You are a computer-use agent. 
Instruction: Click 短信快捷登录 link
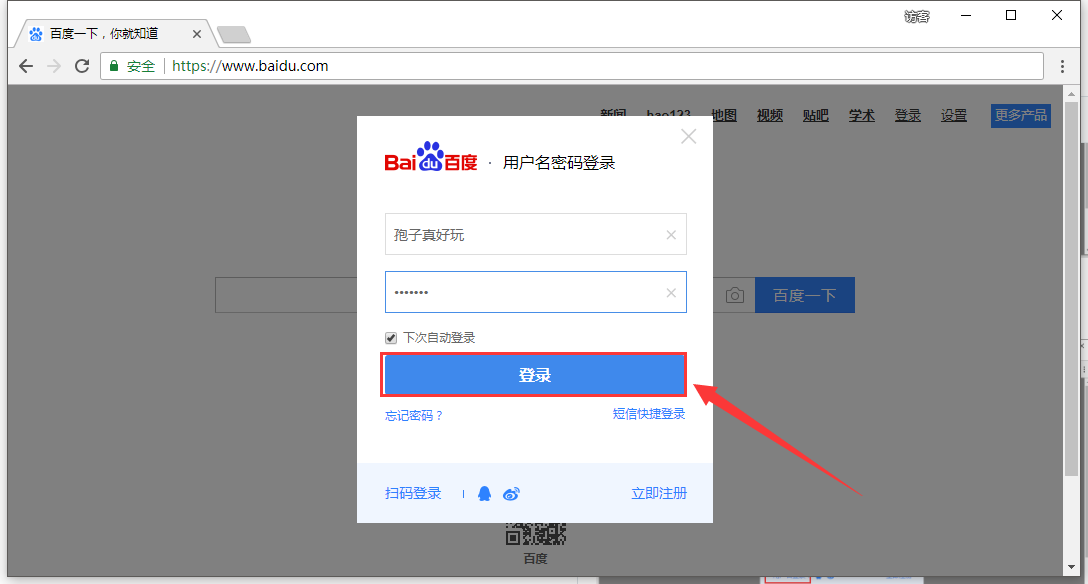coord(649,414)
